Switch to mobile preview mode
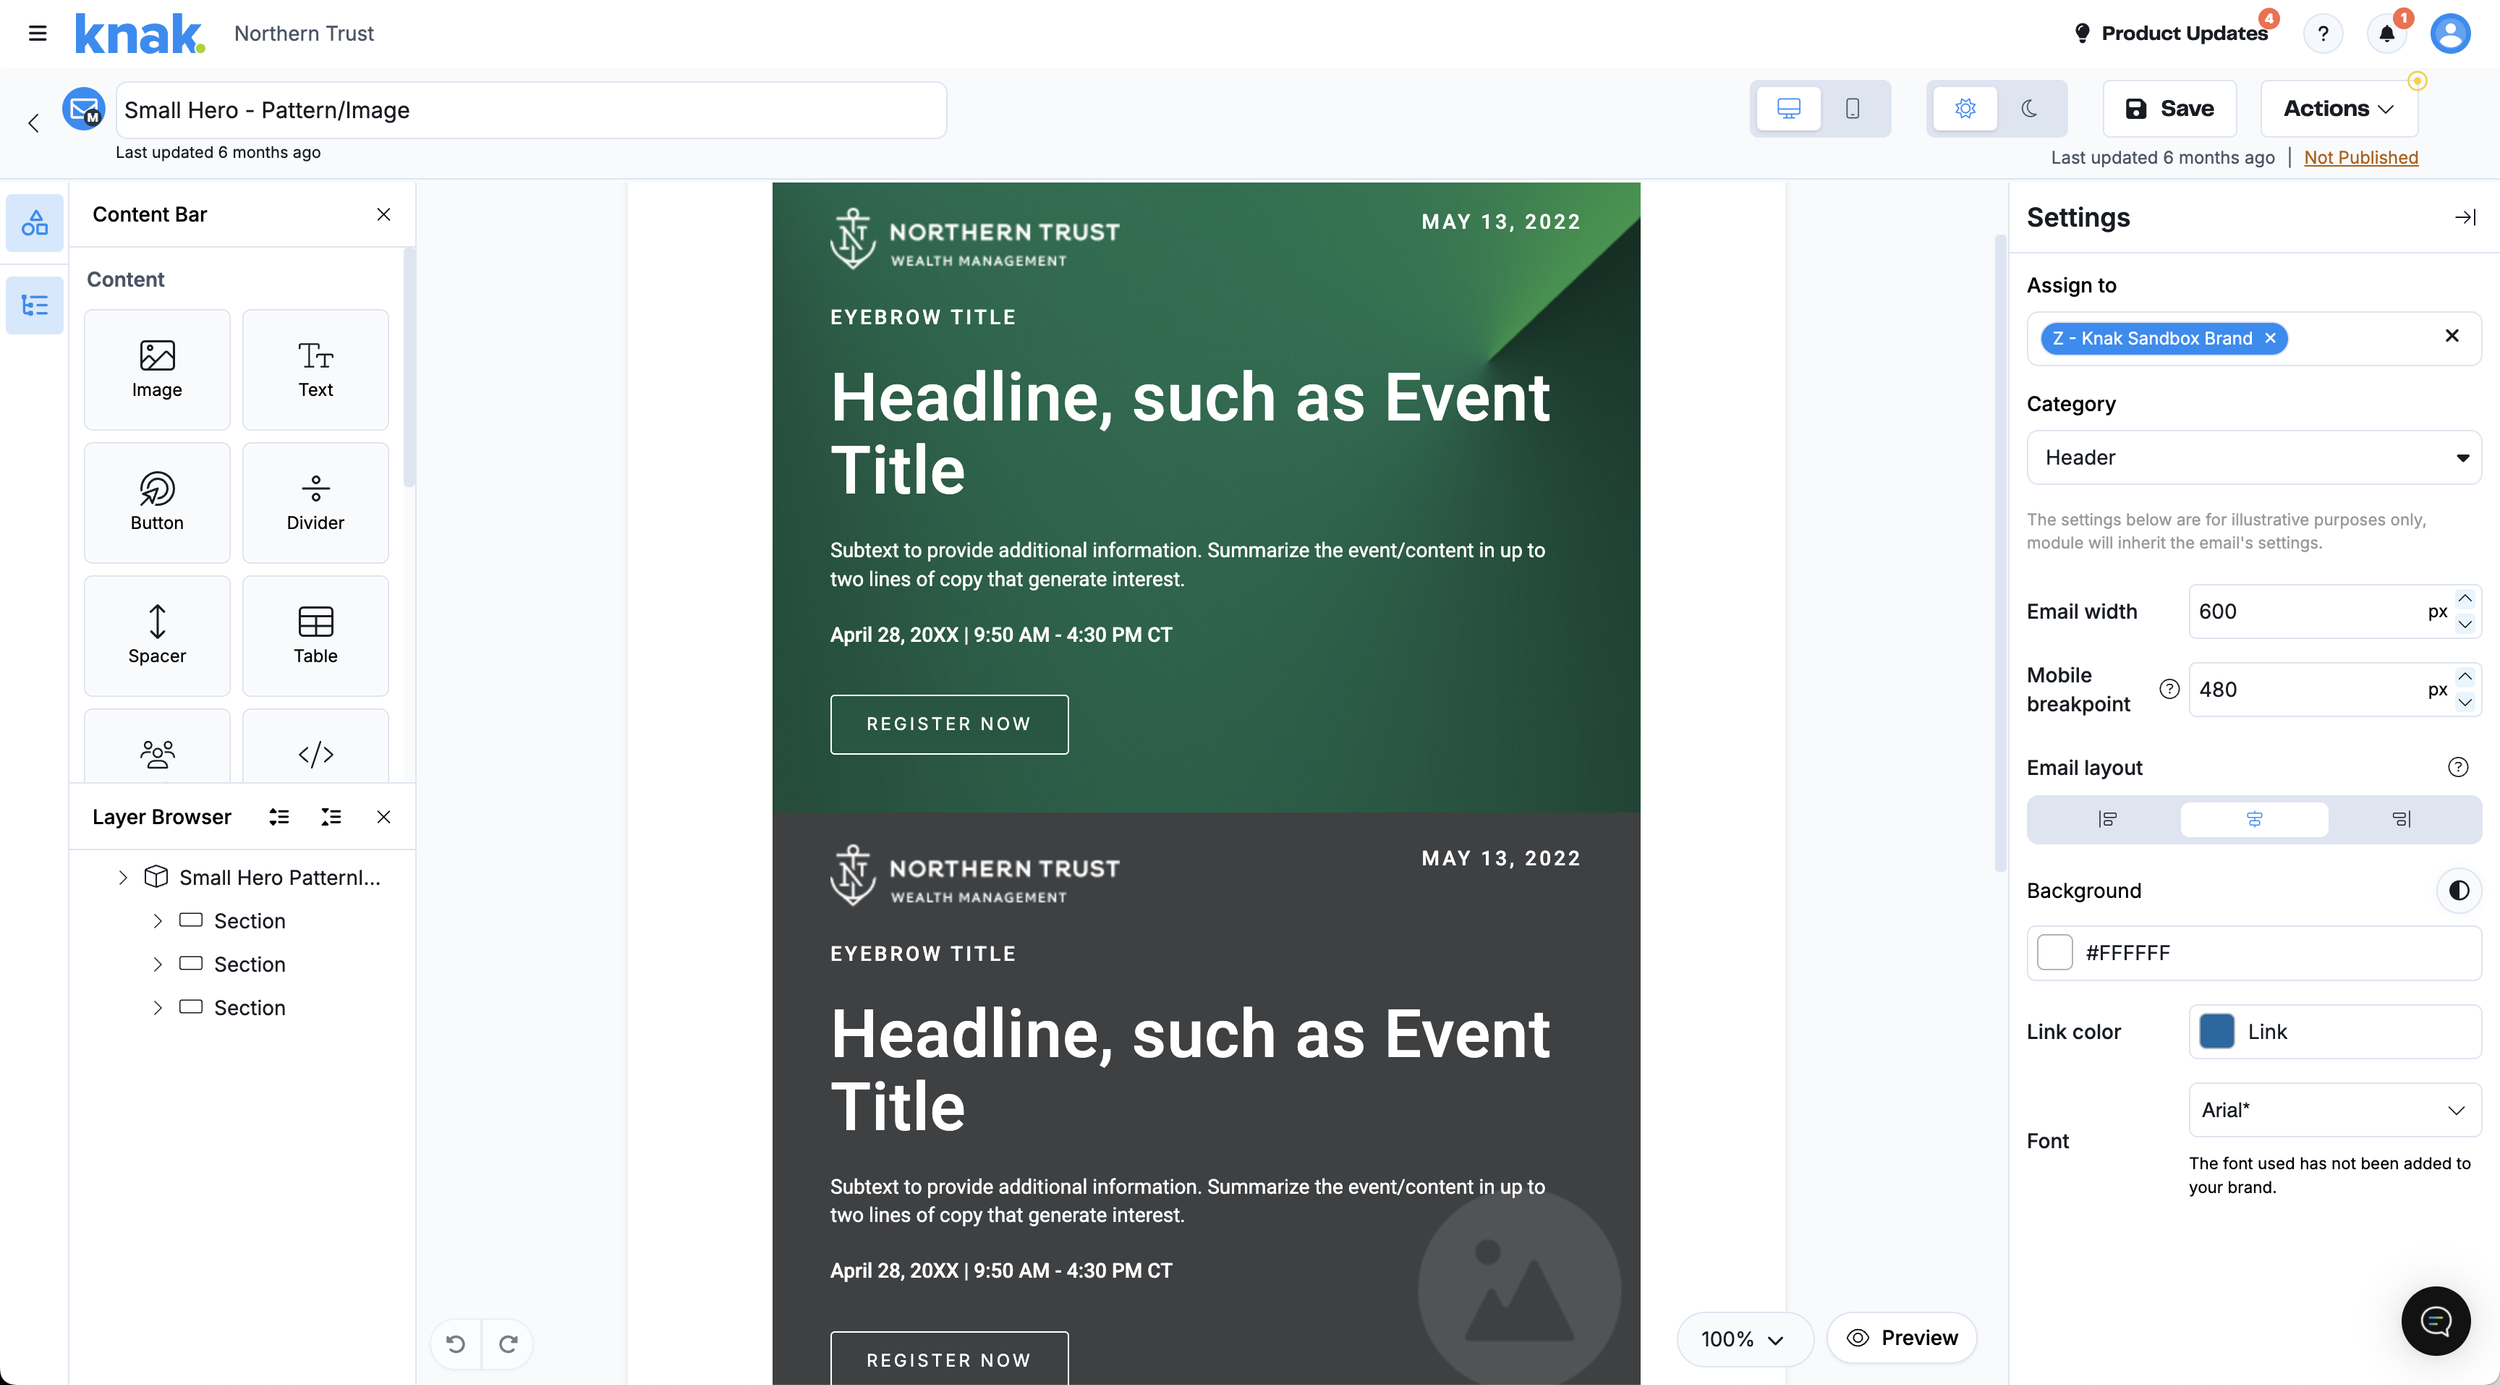This screenshot has width=2500, height=1385. [1852, 108]
